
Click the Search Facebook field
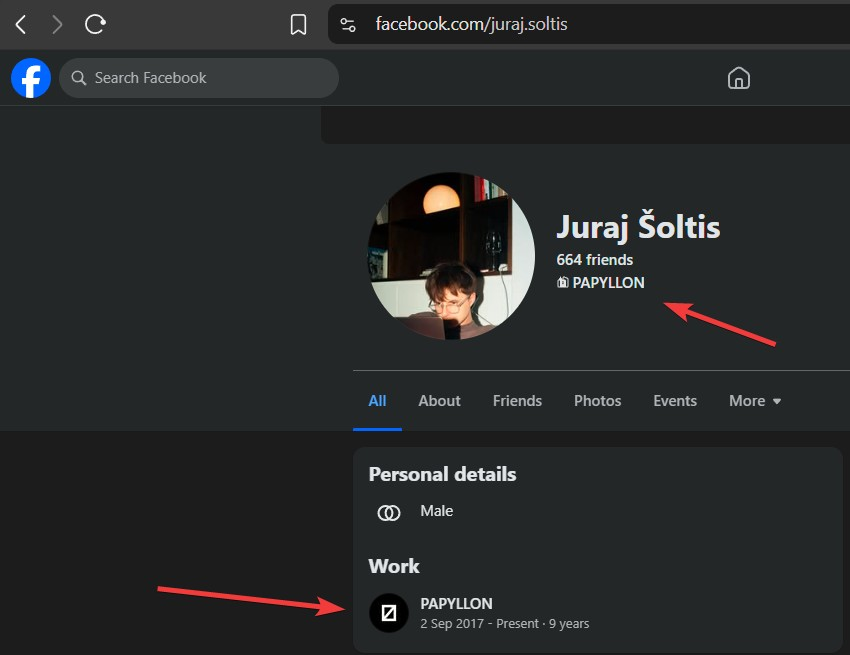click(199, 78)
